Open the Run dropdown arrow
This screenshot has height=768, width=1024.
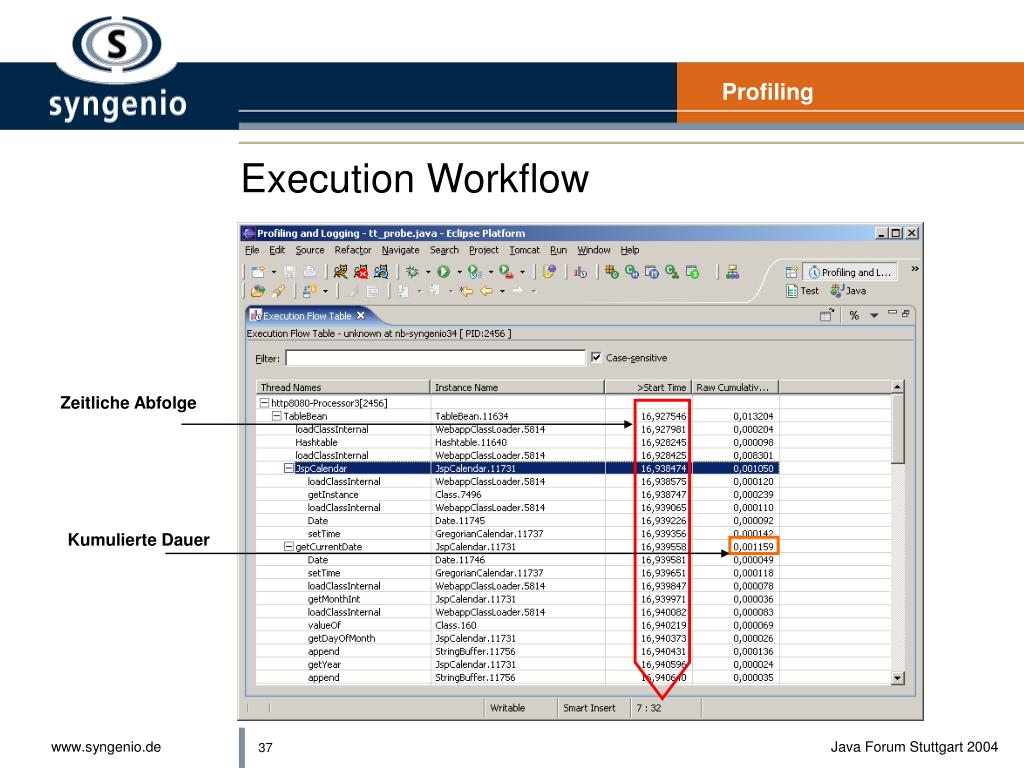click(x=459, y=272)
